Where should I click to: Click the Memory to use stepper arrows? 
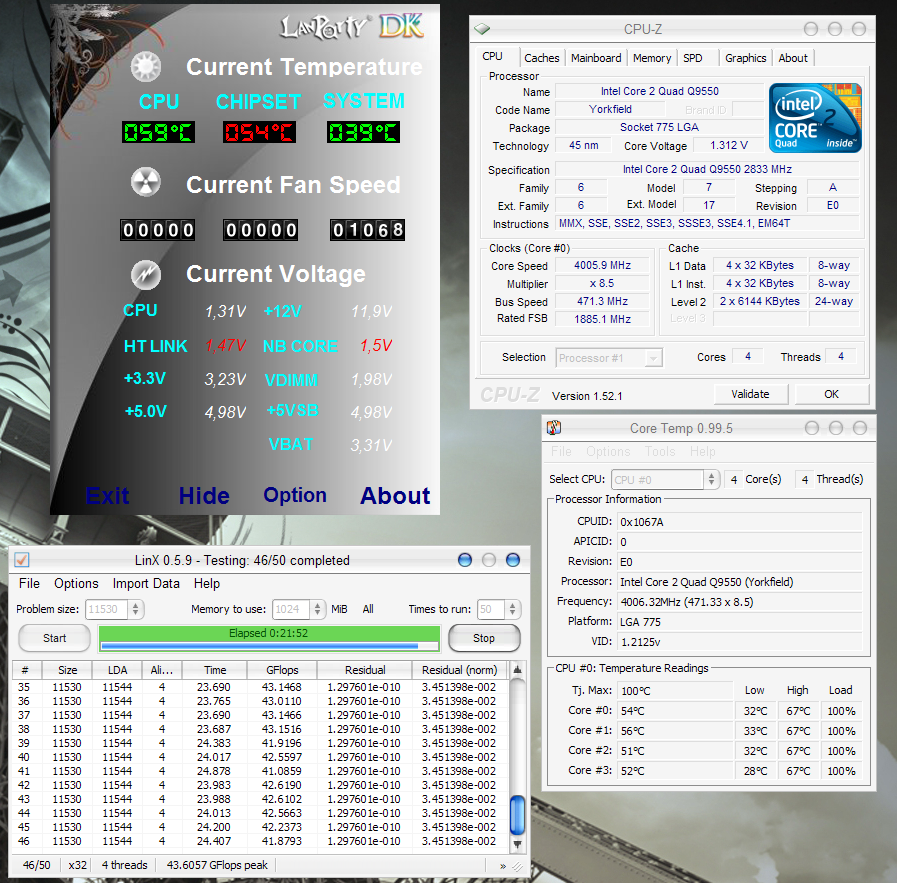click(317, 609)
